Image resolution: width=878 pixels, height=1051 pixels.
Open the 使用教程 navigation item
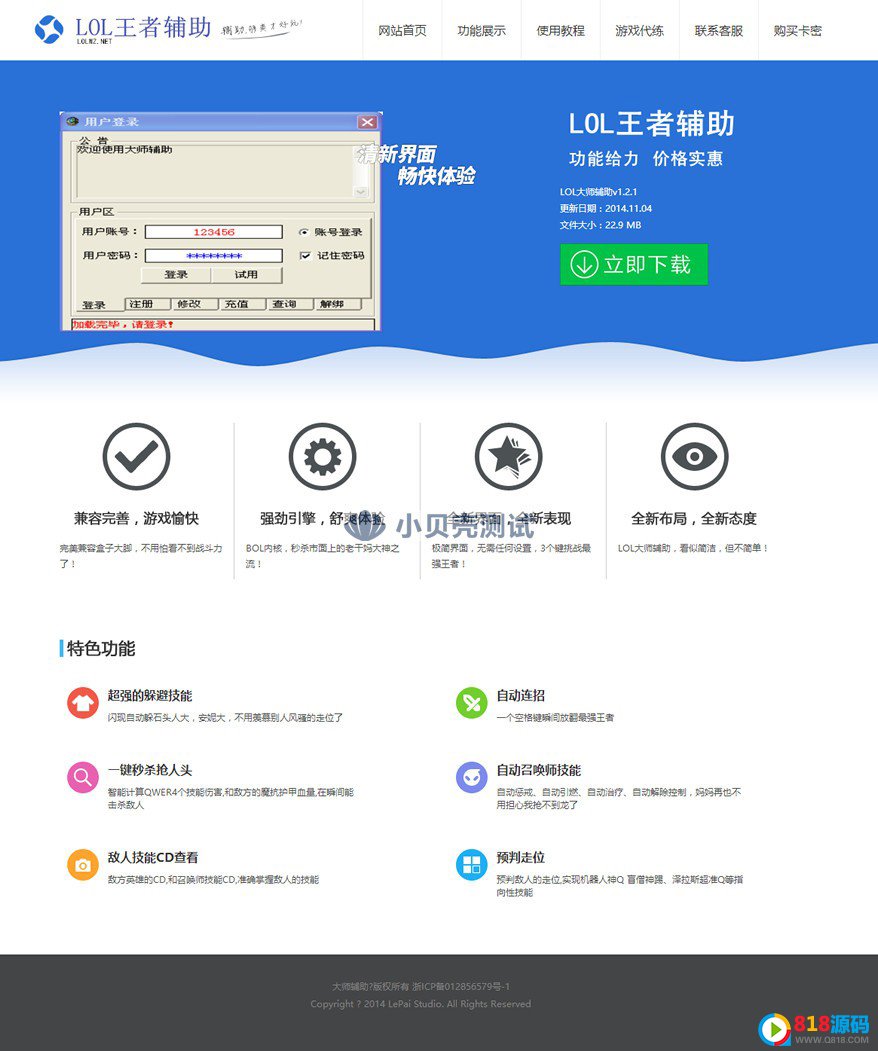point(560,31)
